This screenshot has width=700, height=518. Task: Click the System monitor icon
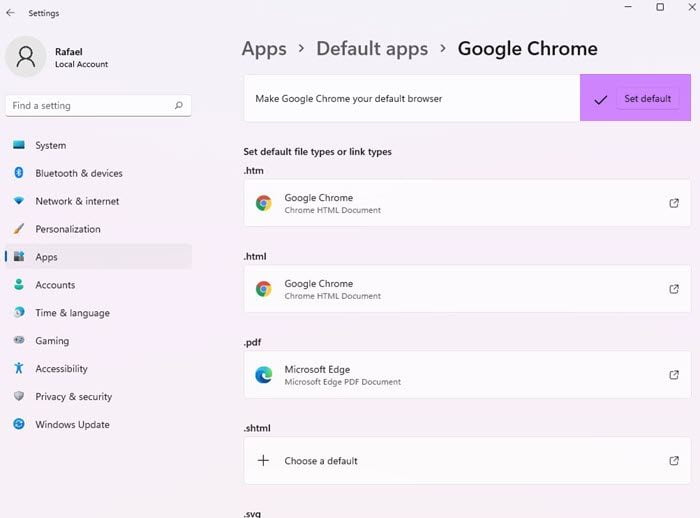(19, 145)
